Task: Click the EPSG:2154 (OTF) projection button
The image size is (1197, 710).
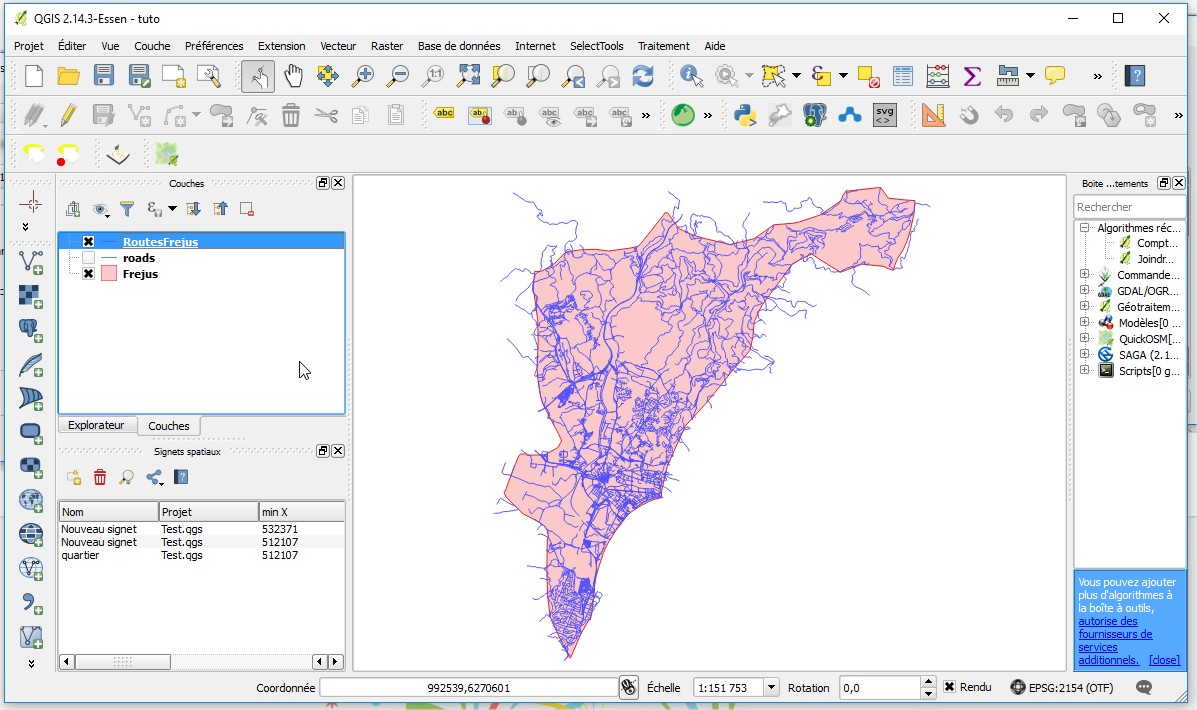Action: (x=1061, y=688)
